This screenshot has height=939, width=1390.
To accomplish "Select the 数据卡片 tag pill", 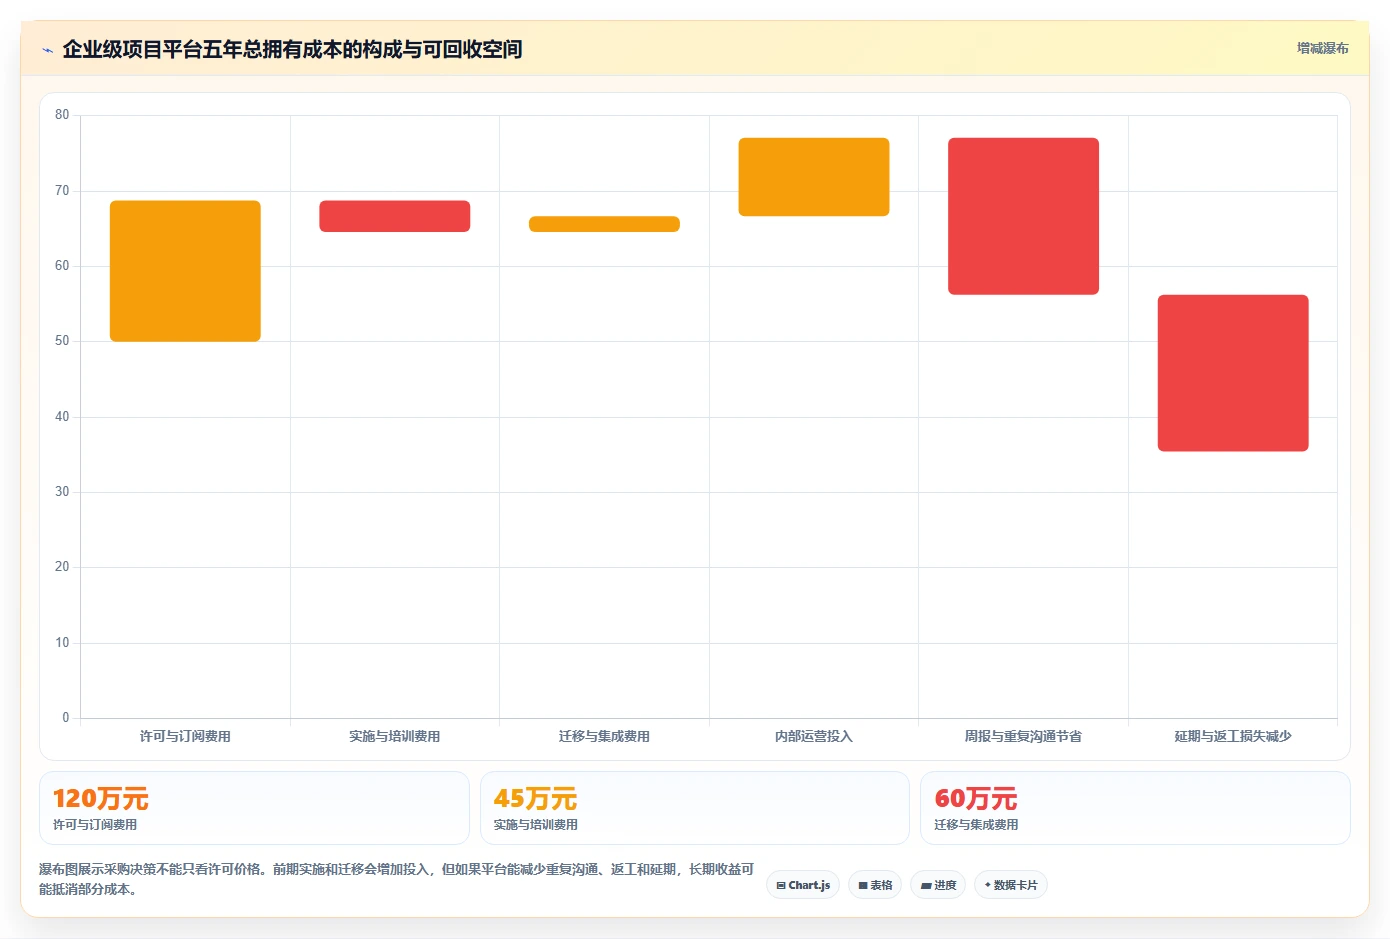I will coord(1011,885).
